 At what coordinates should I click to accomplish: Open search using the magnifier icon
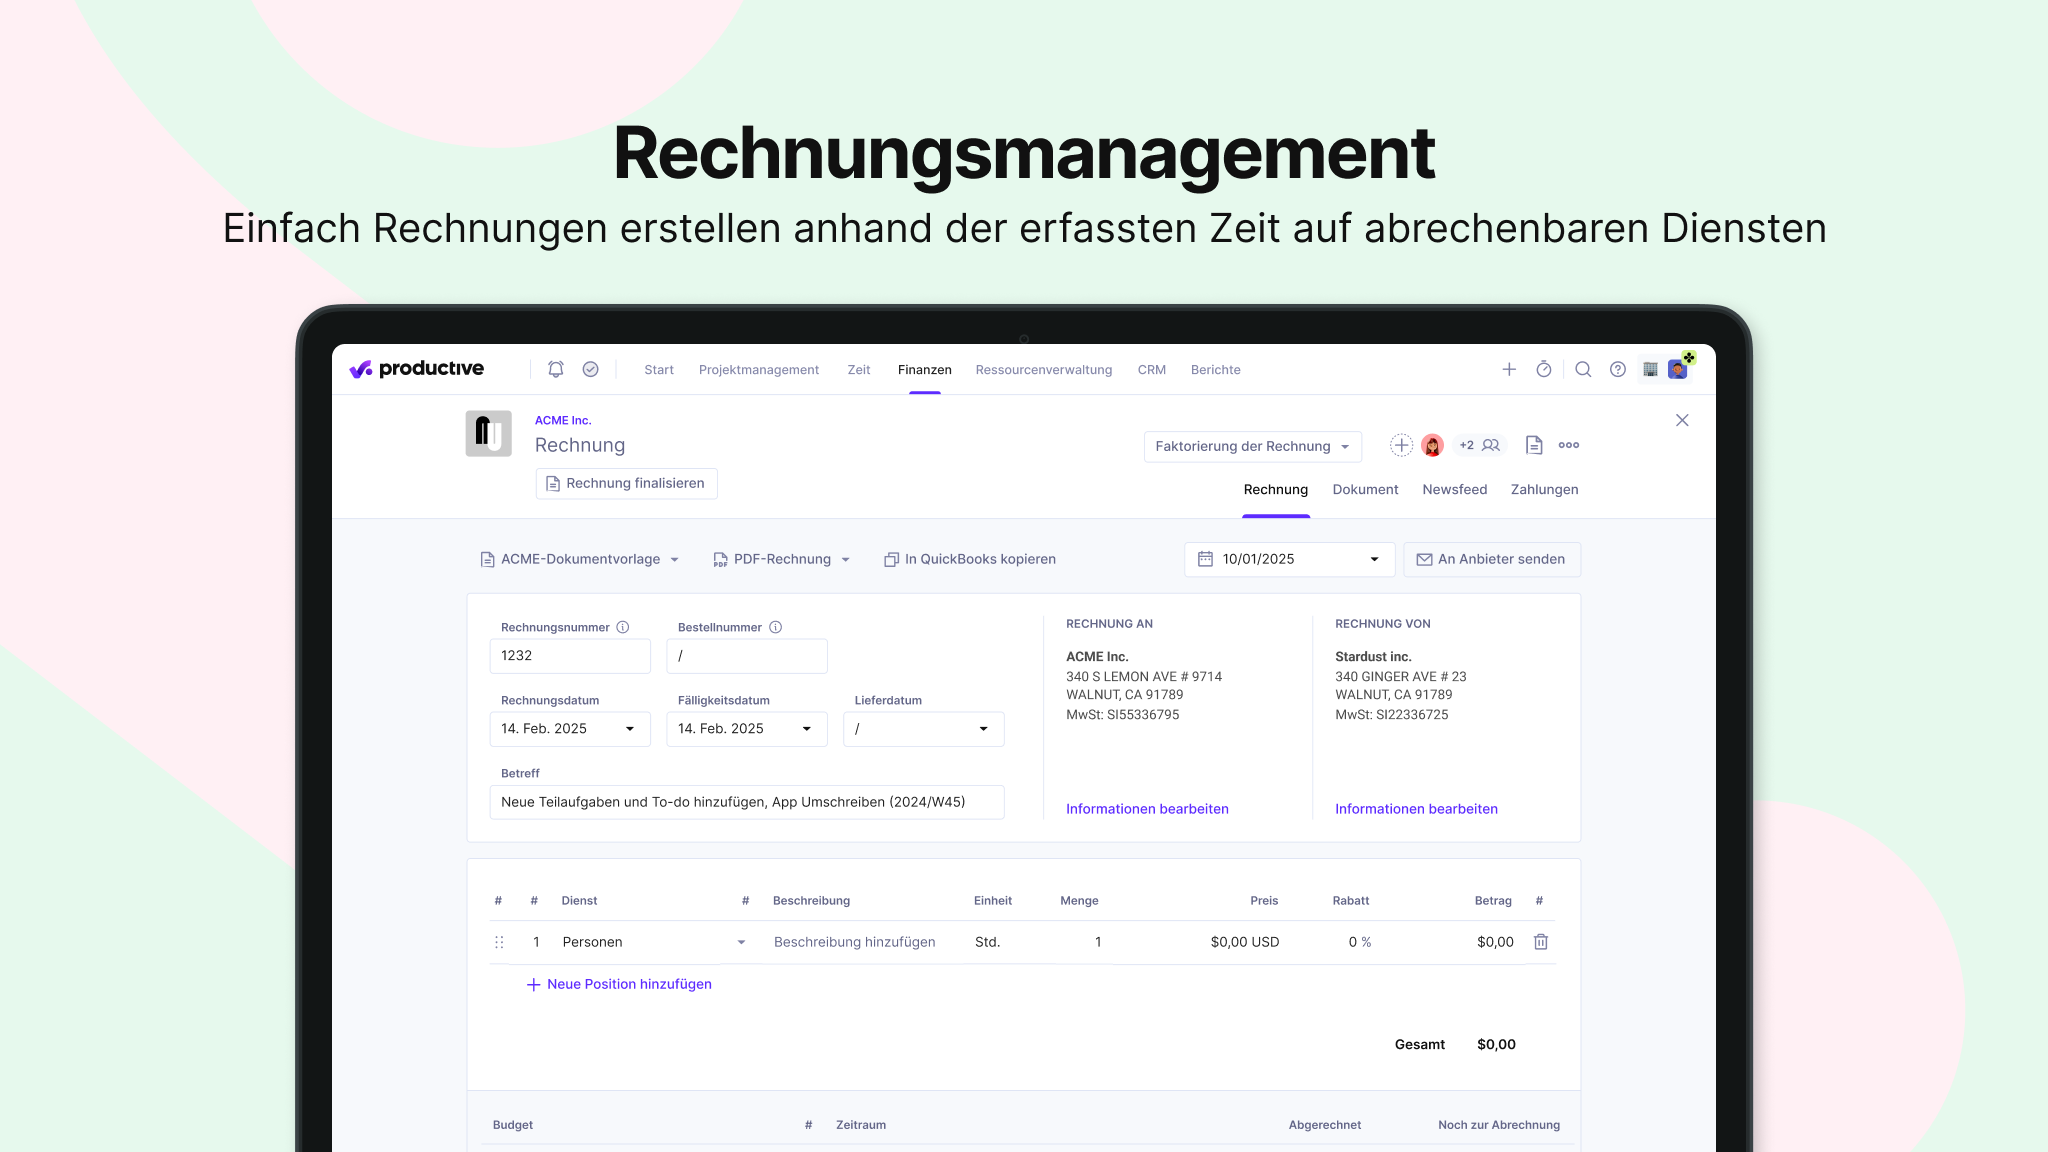(x=1583, y=369)
